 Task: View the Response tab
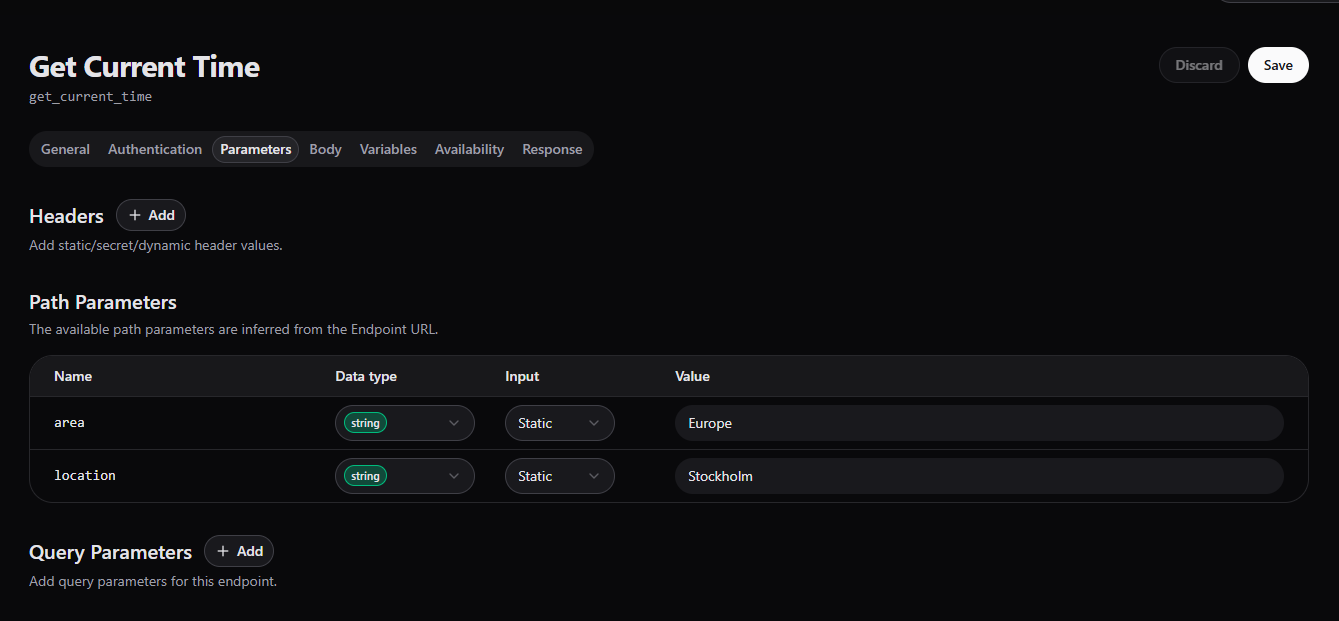[x=552, y=149]
